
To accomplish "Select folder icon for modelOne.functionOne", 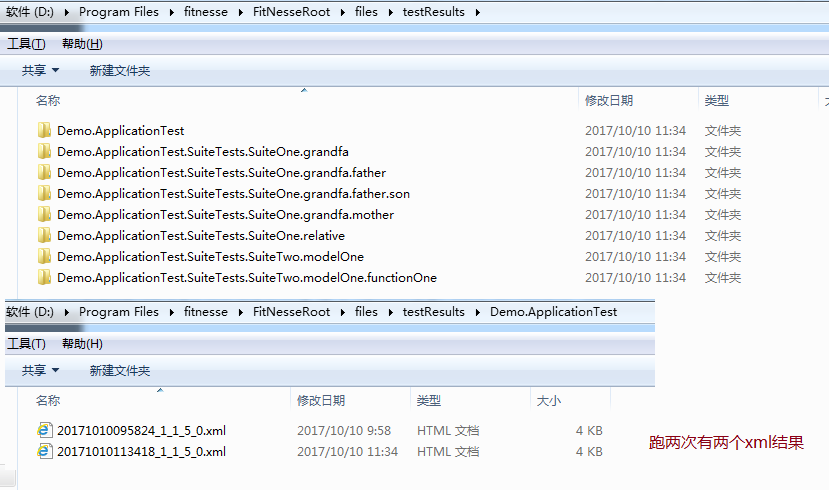I will tap(44, 278).
